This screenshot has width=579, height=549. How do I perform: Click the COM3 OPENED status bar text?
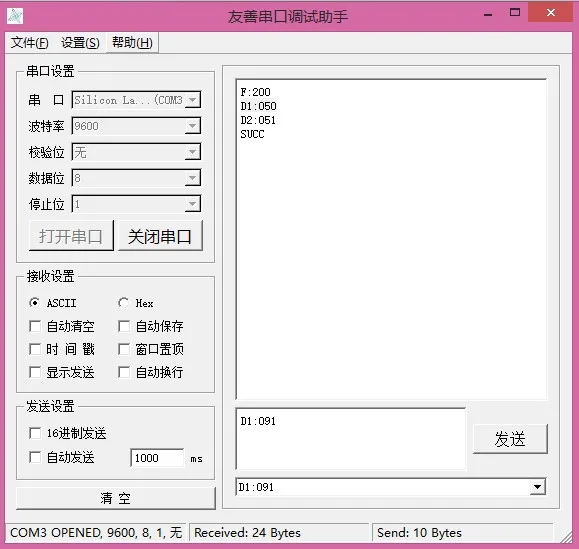(96, 533)
